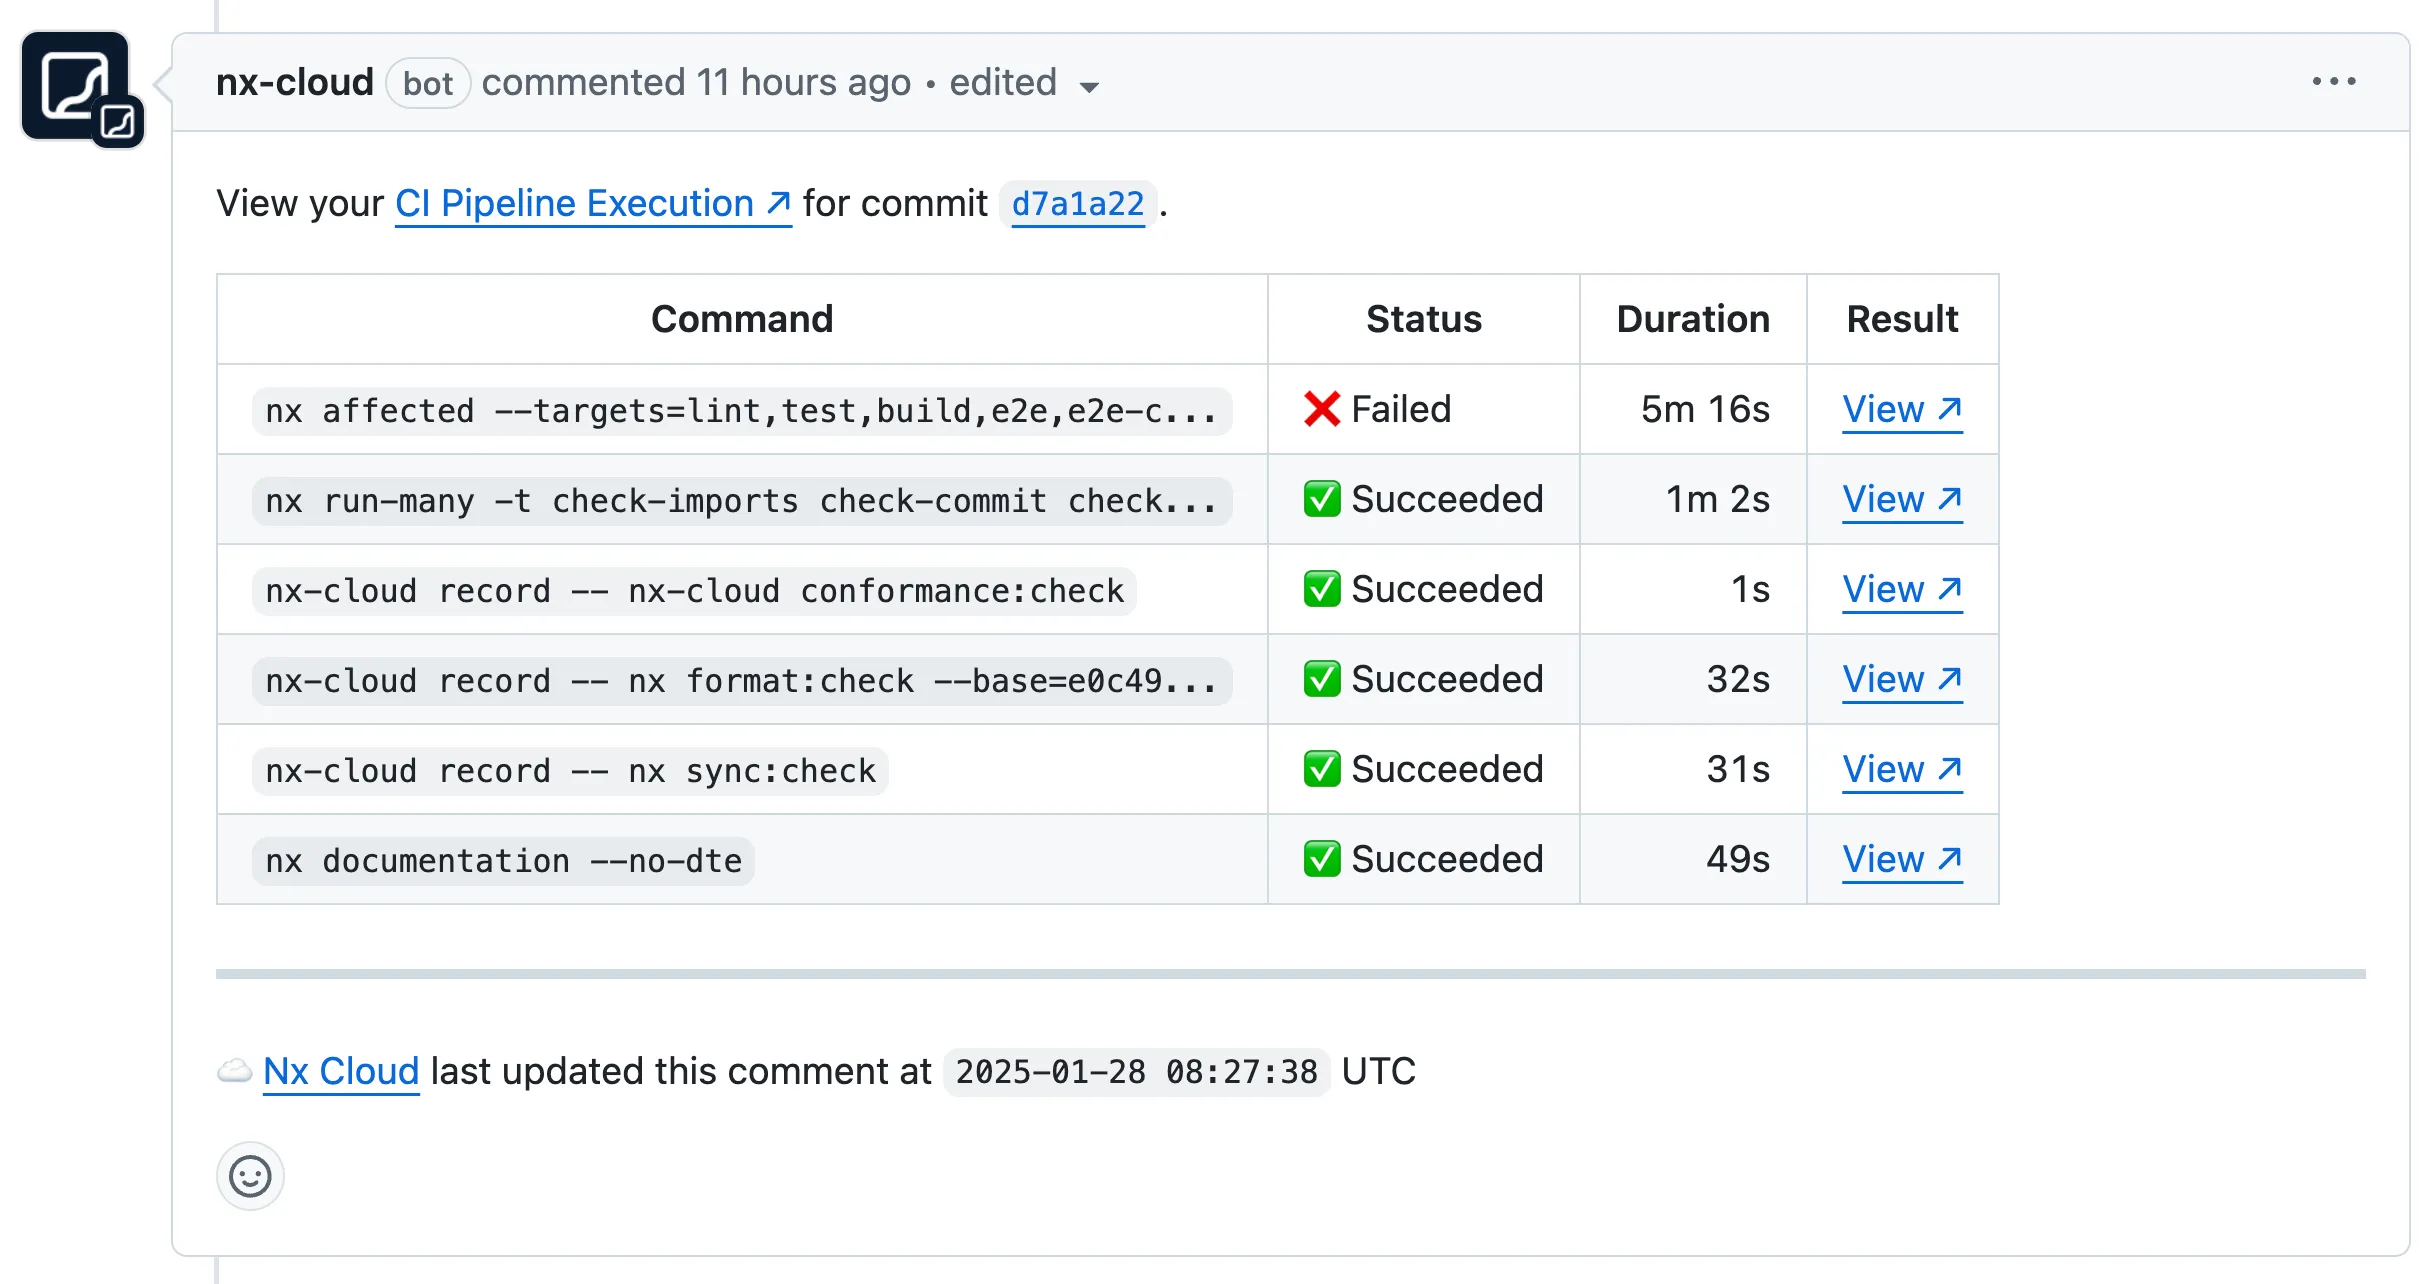Add an emoji reaction with smiley icon

click(250, 1176)
